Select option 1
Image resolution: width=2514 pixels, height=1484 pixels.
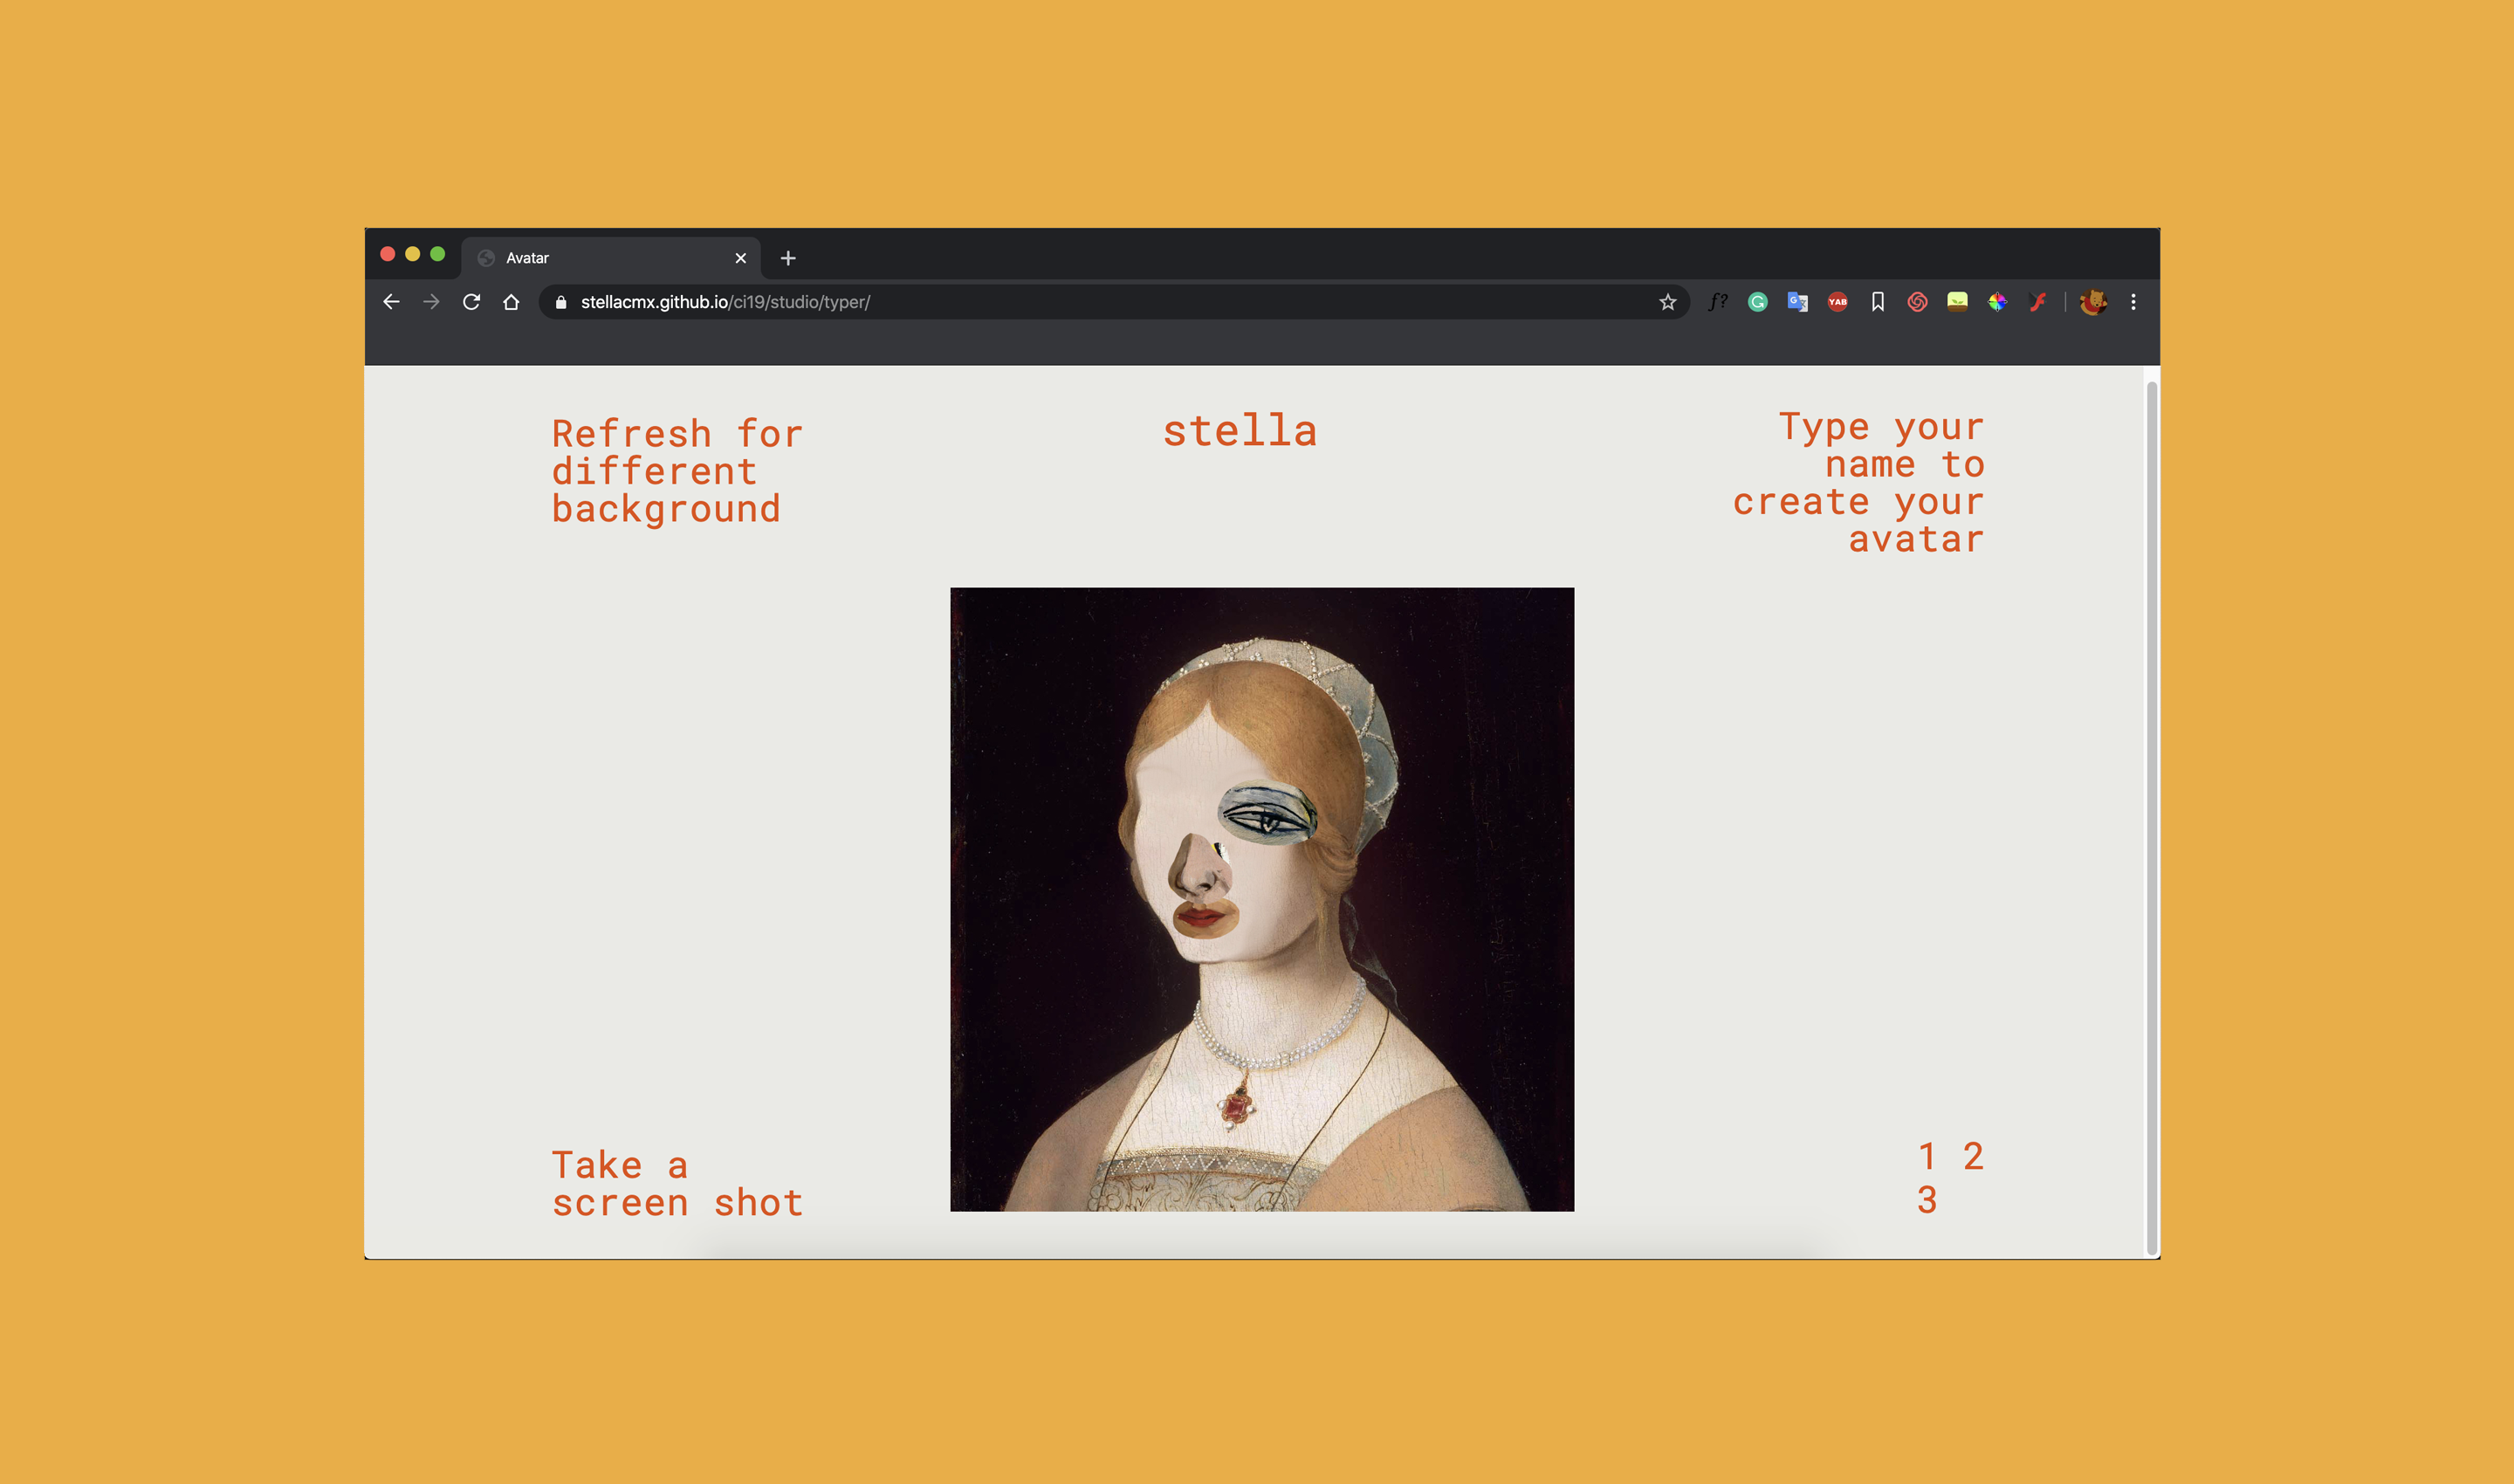(x=1927, y=1157)
